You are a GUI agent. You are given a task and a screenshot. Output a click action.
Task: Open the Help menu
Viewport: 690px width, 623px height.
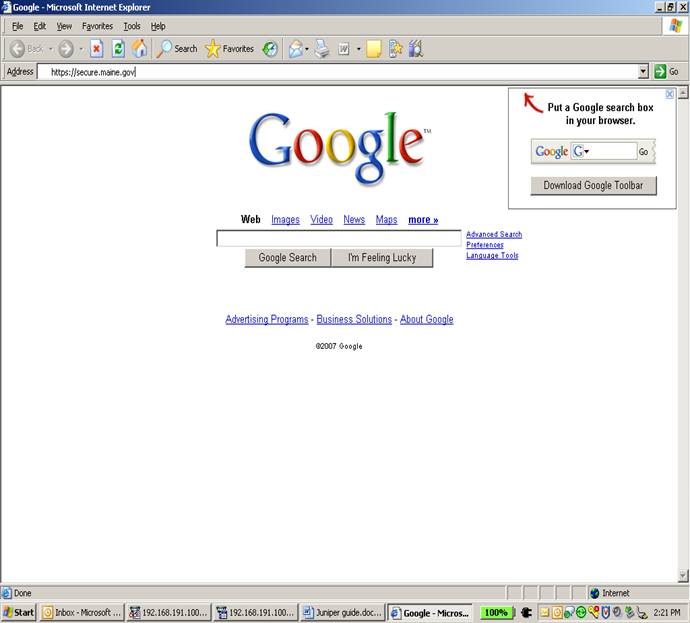click(158, 26)
